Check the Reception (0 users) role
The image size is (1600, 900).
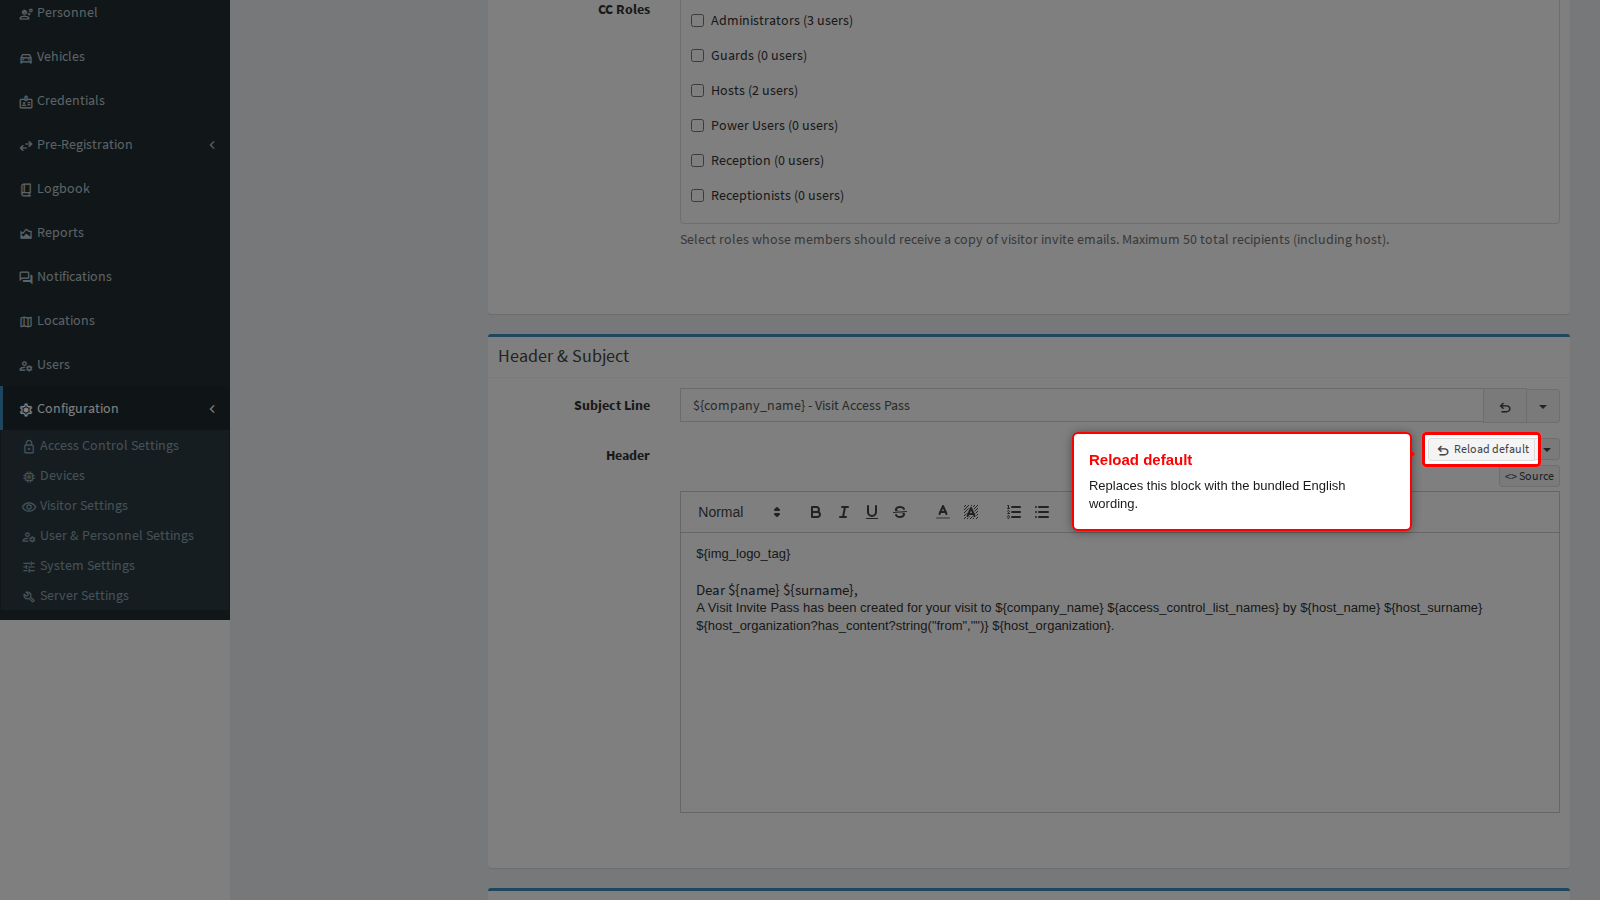(698, 161)
